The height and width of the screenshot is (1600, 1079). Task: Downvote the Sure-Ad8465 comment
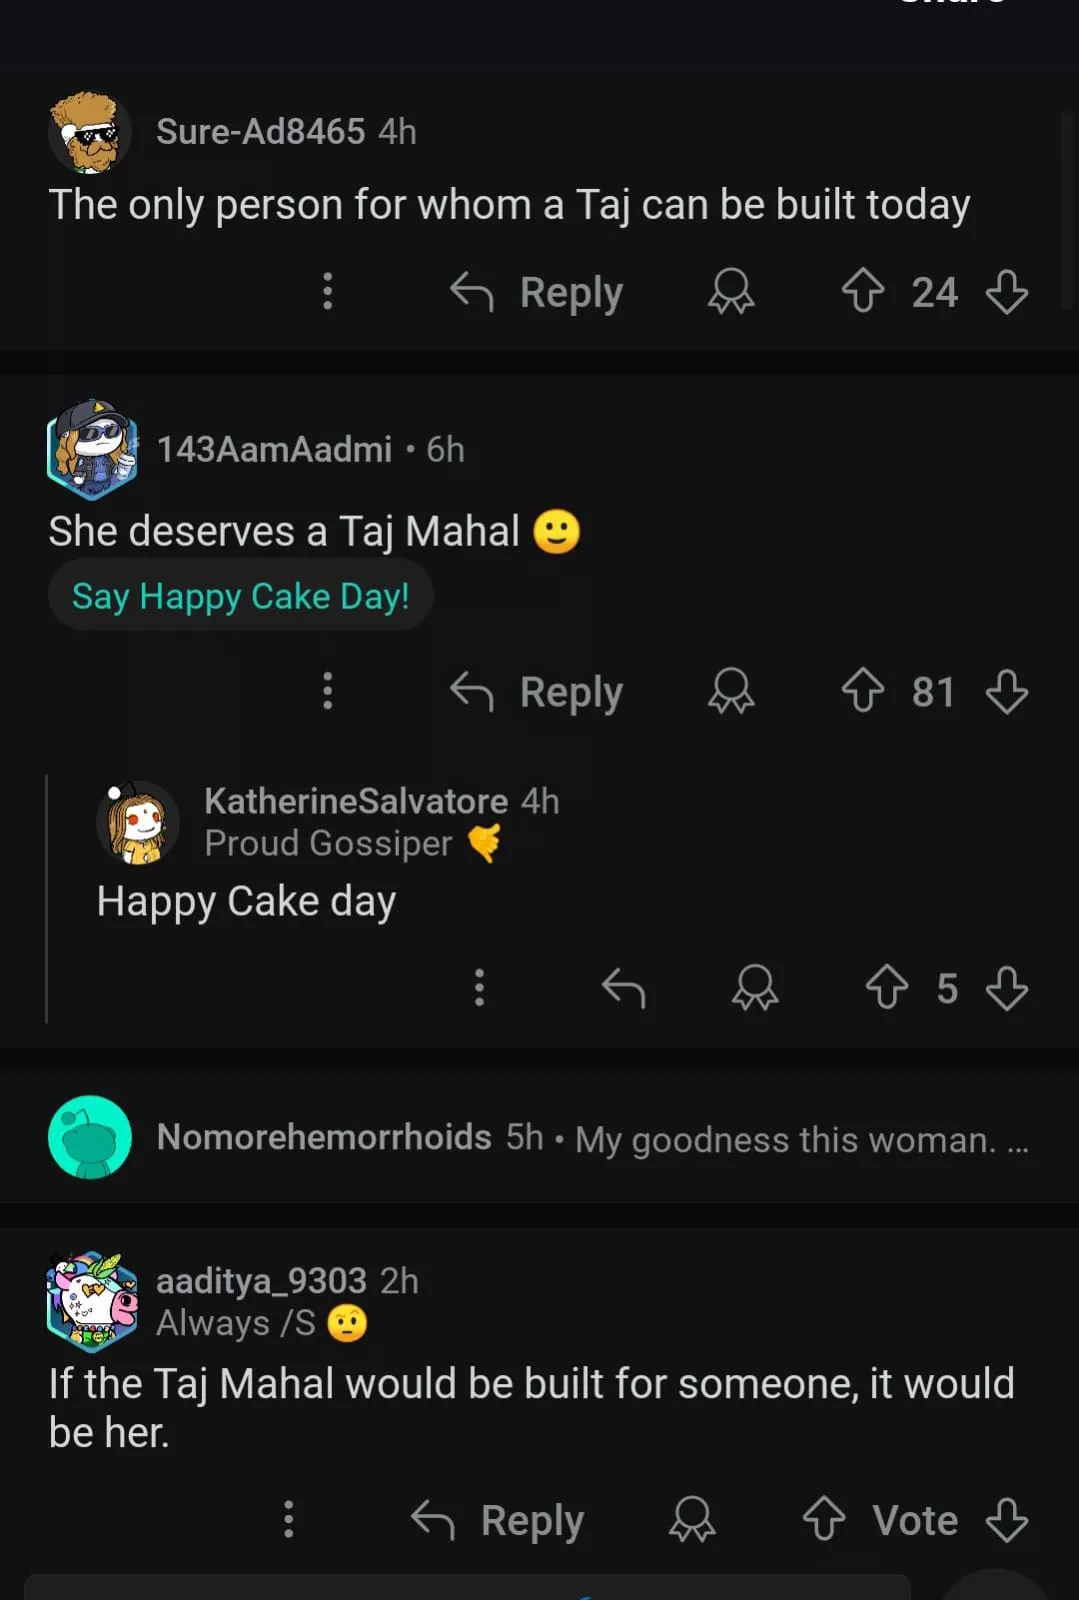click(x=1006, y=292)
